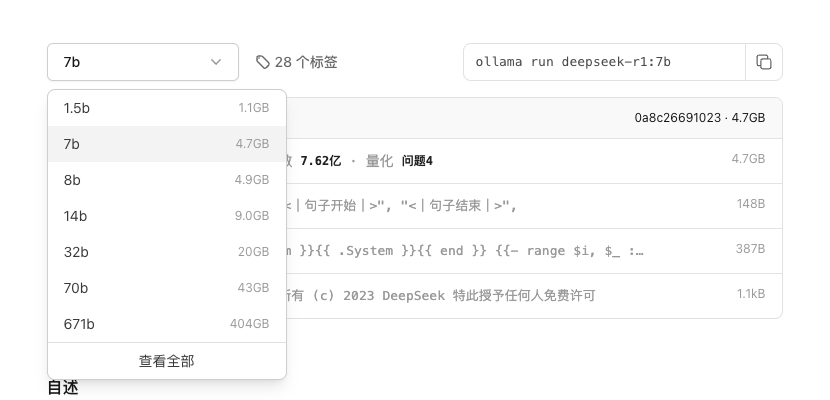Click the chevron arrow in model selector
Viewport: 830px width, 400px height.
tap(216, 62)
